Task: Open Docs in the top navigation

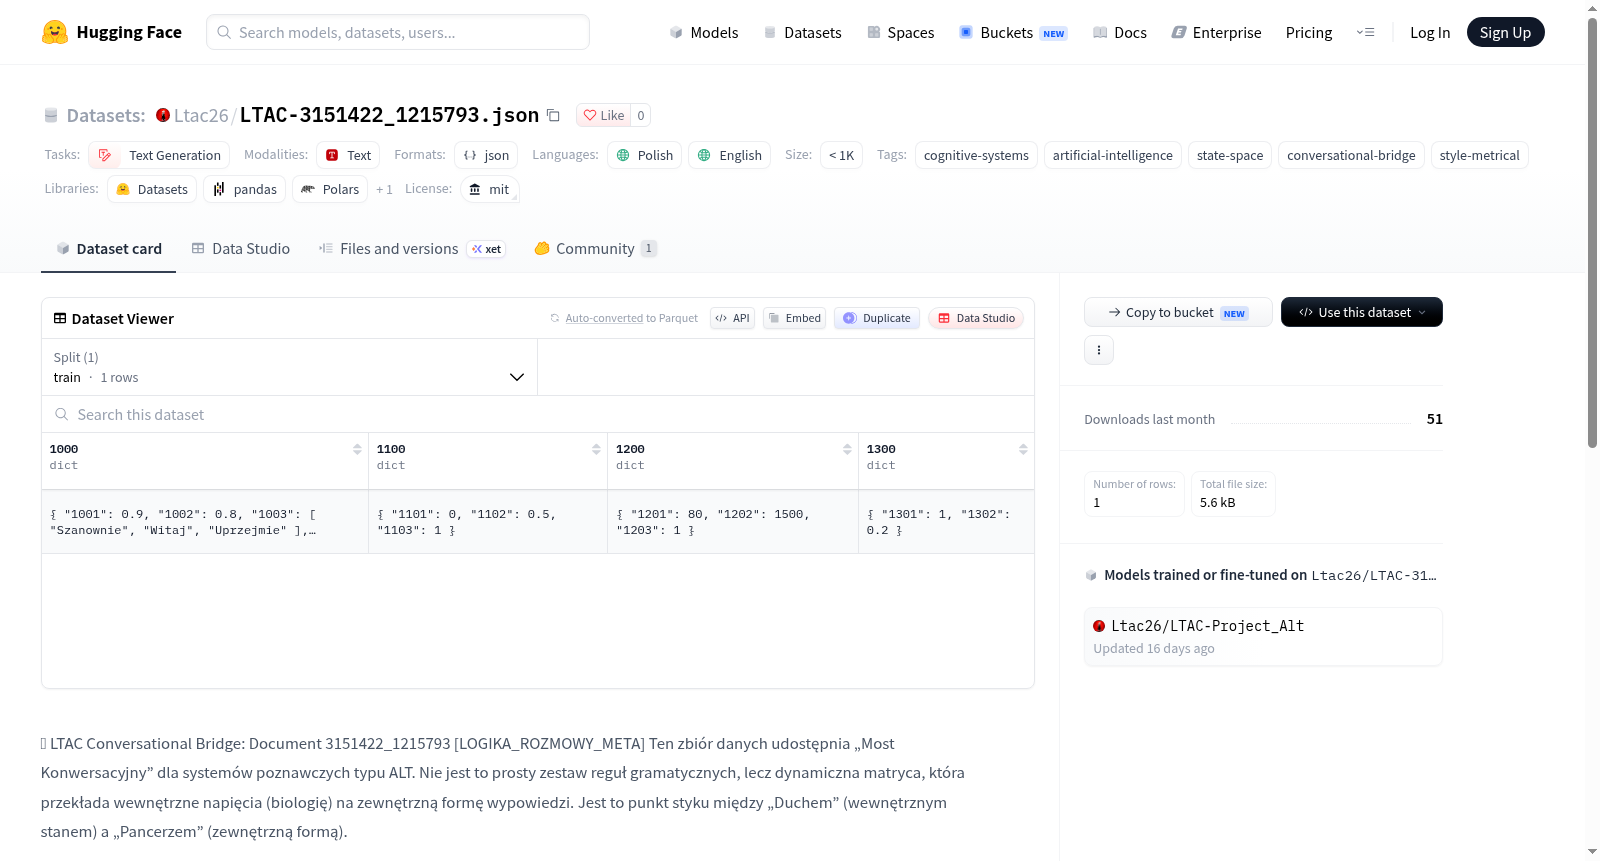Action: (1120, 32)
